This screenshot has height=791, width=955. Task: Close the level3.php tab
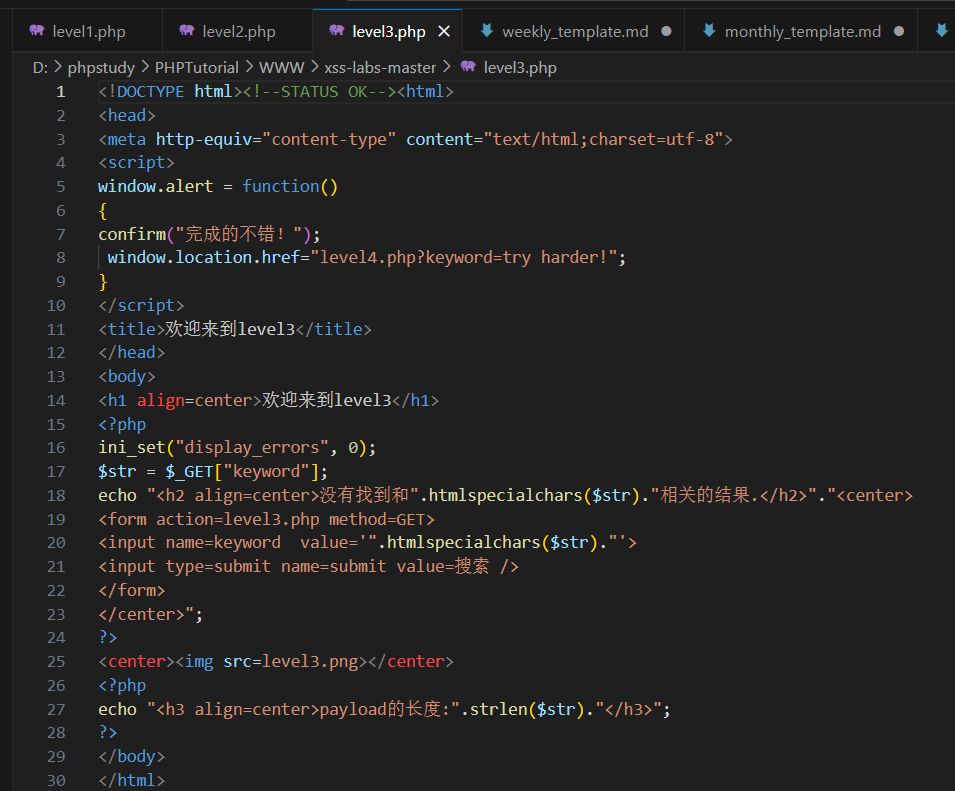coord(445,31)
